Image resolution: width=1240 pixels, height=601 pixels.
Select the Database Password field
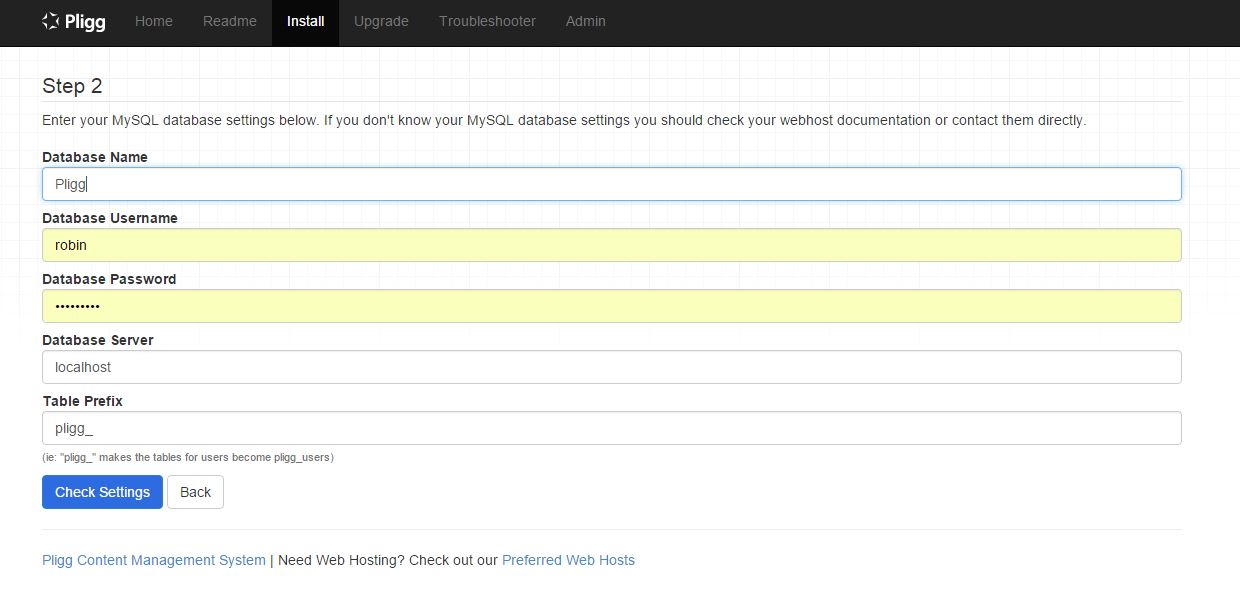[612, 306]
